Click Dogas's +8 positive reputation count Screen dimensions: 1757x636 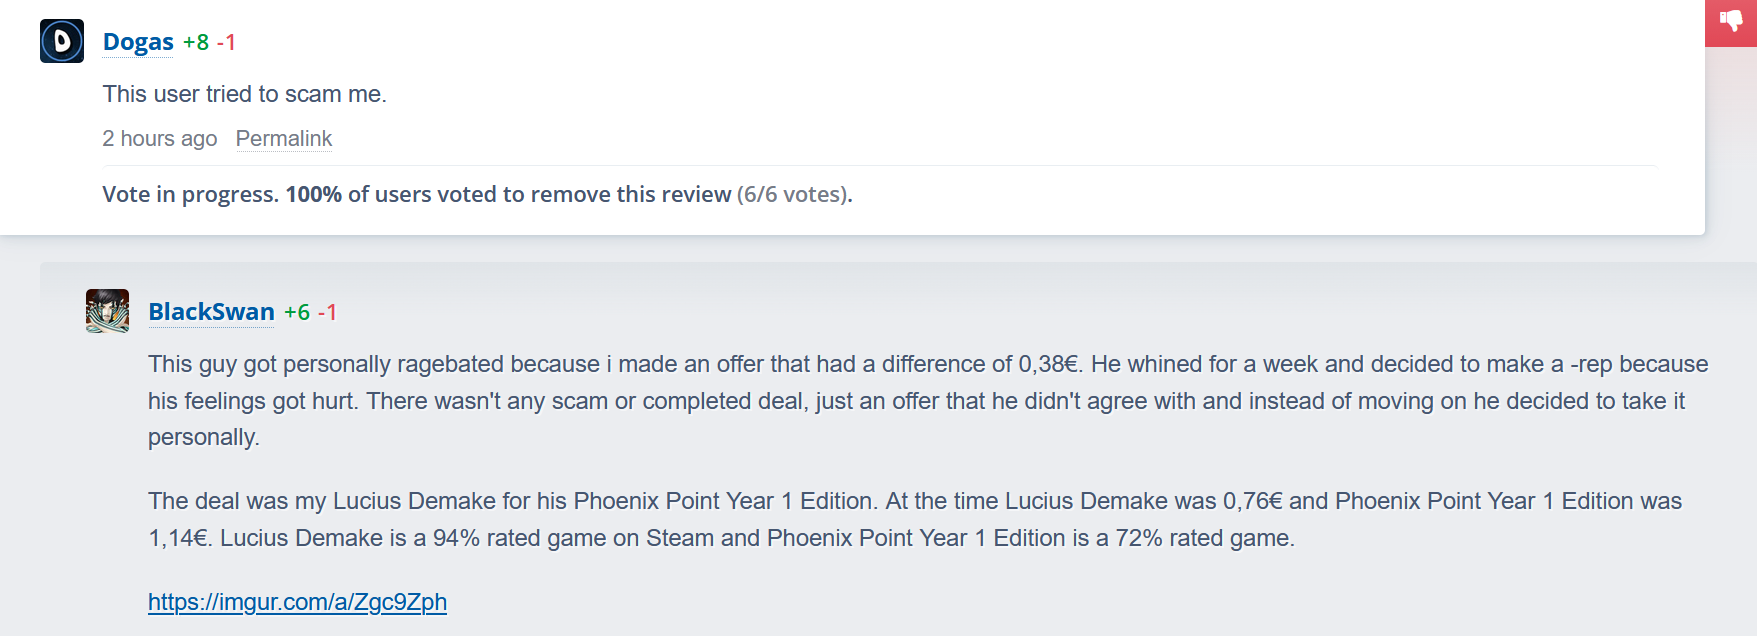[x=196, y=42]
